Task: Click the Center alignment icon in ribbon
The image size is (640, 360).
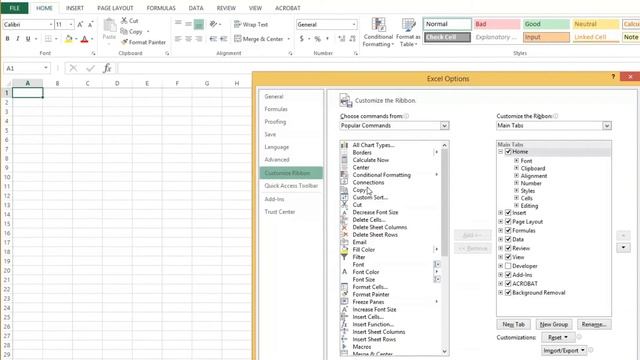Action: (188, 39)
